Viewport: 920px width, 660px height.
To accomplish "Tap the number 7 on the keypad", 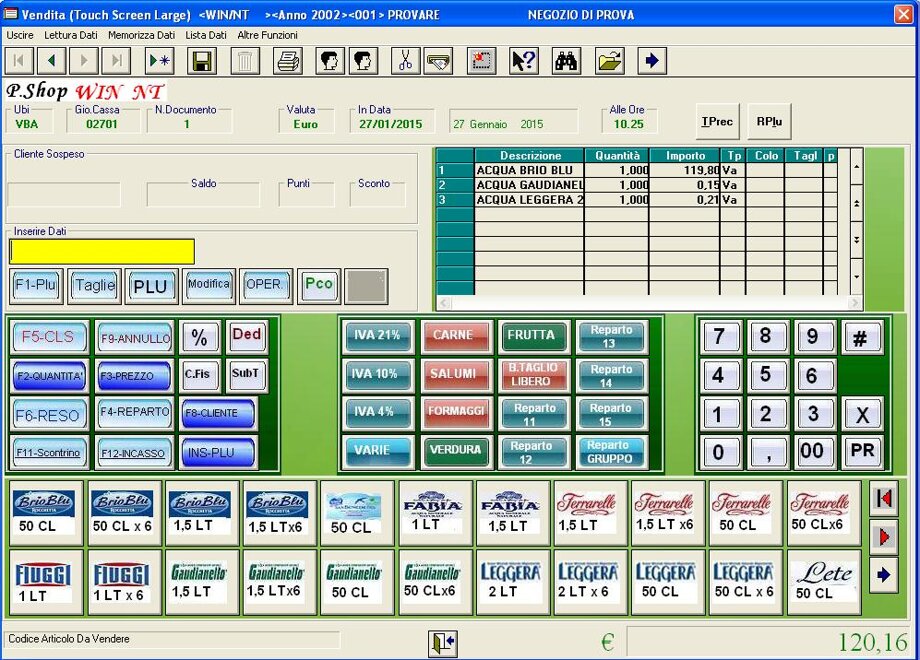I will click(x=719, y=337).
